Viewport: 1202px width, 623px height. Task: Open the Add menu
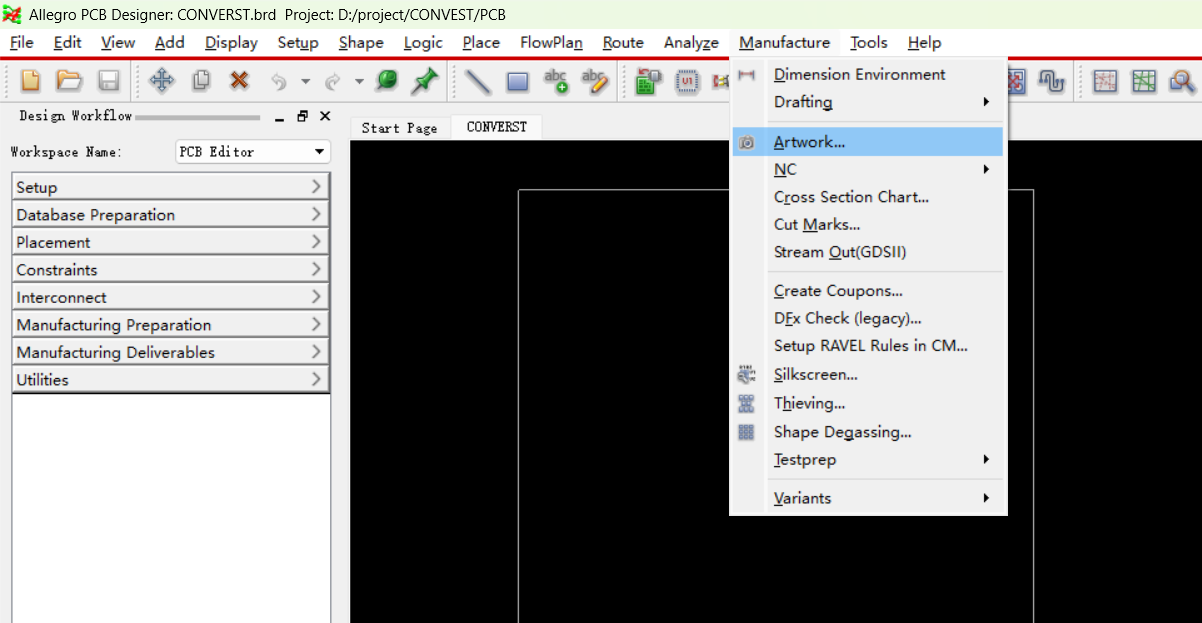pos(170,42)
